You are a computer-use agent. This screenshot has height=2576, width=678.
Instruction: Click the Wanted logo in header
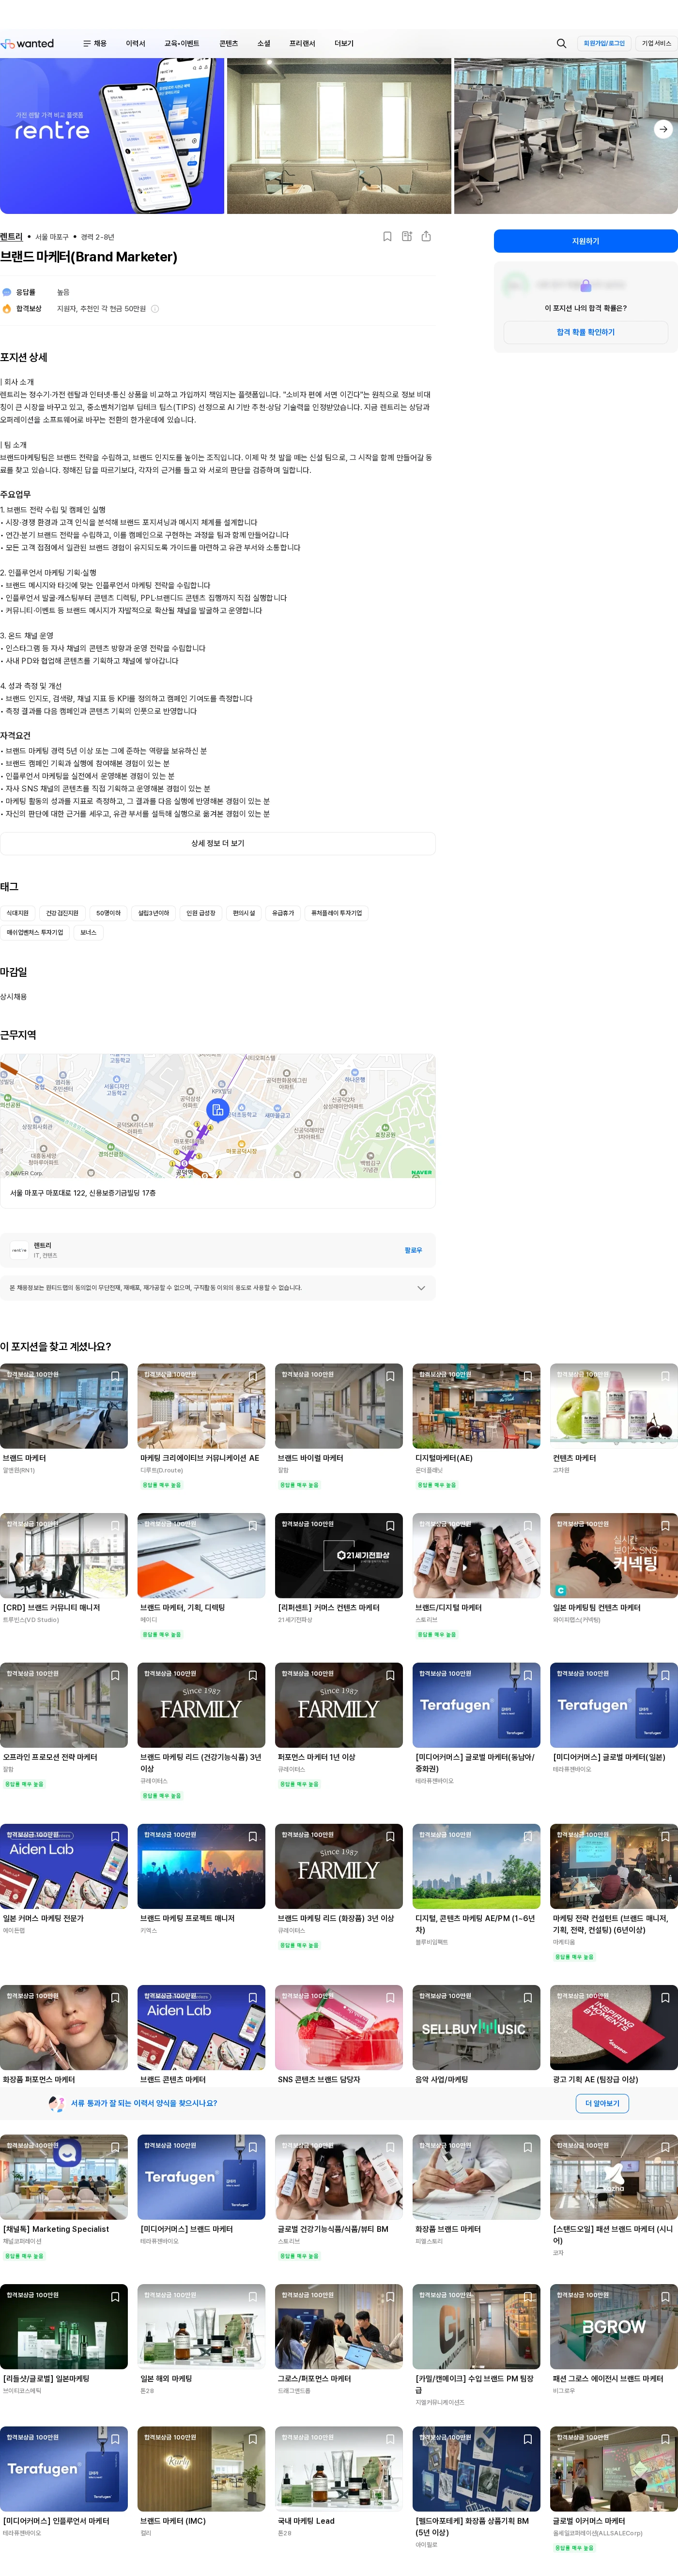pos(28,43)
